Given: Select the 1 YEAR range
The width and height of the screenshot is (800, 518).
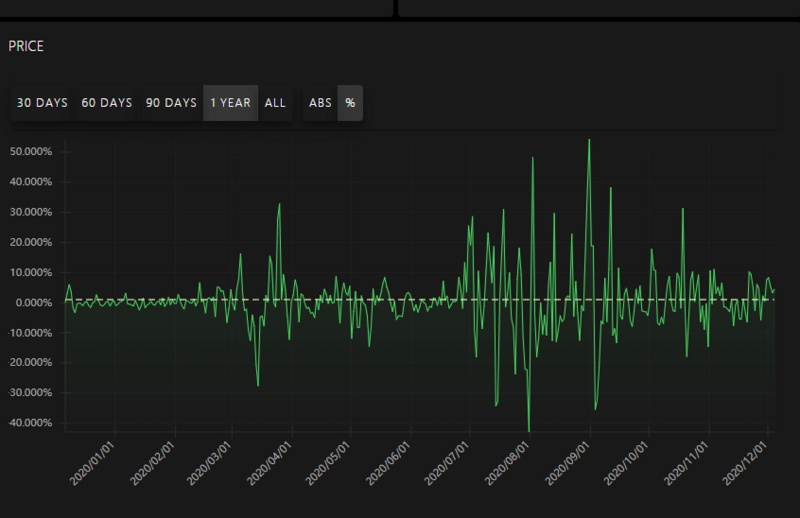Looking at the screenshot, I should [x=230, y=103].
